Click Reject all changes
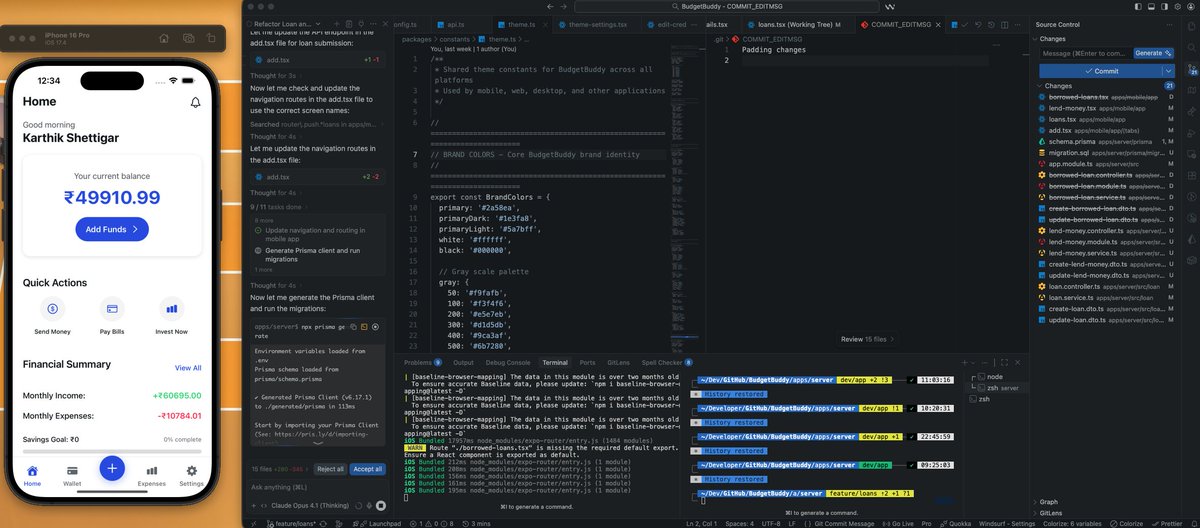The height and width of the screenshot is (528, 1200). point(329,469)
